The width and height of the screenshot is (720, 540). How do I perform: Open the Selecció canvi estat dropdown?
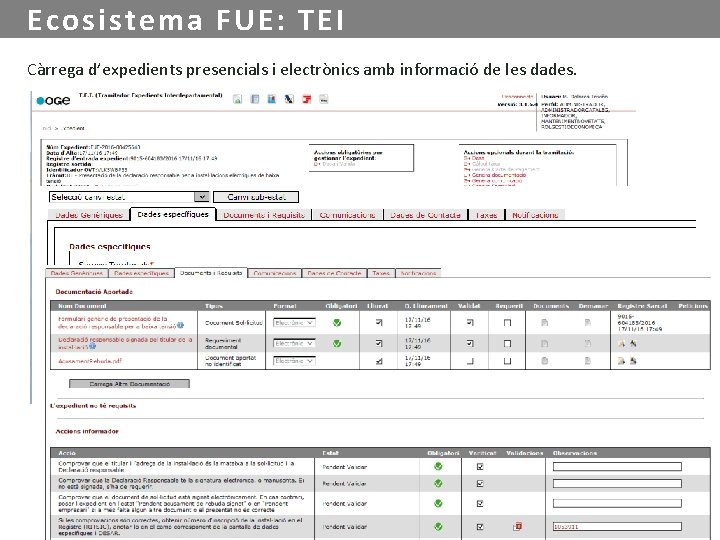[129, 197]
